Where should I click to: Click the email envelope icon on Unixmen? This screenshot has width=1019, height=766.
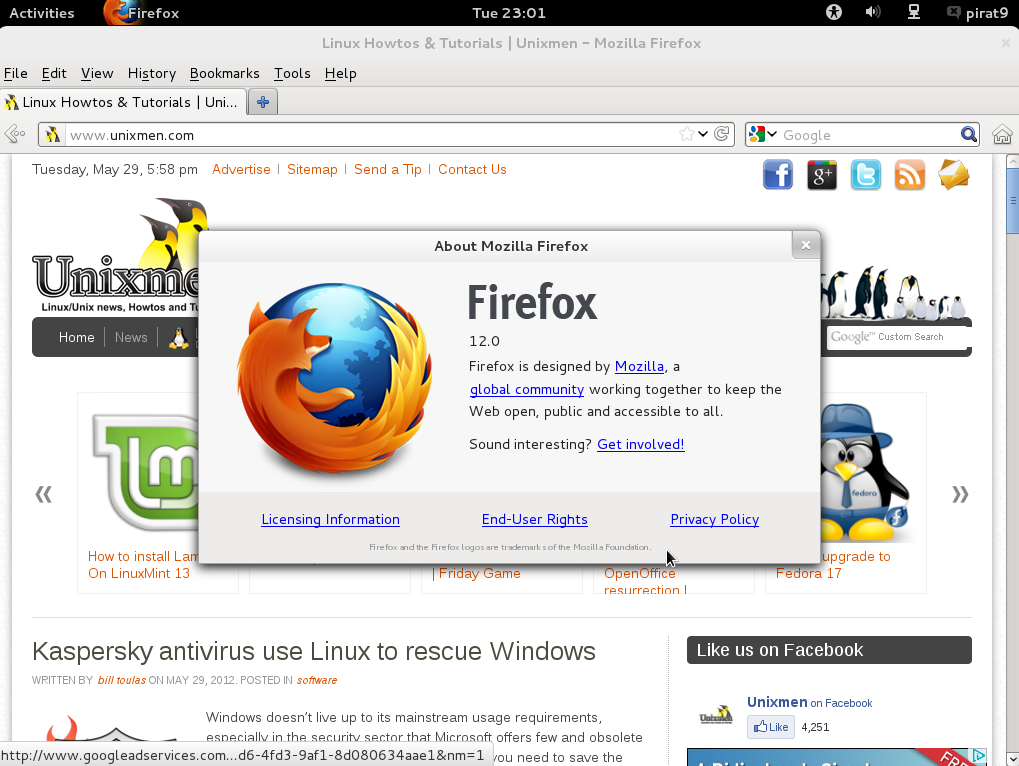pos(954,175)
